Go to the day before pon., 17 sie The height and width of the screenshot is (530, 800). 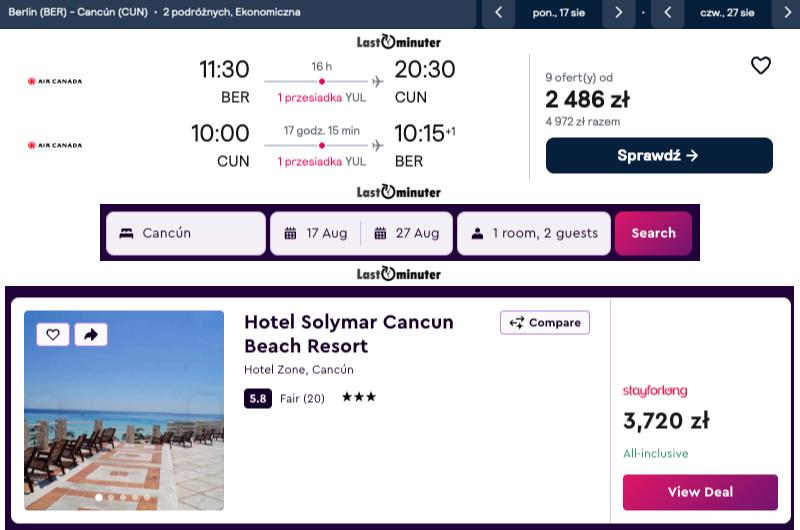coord(498,12)
